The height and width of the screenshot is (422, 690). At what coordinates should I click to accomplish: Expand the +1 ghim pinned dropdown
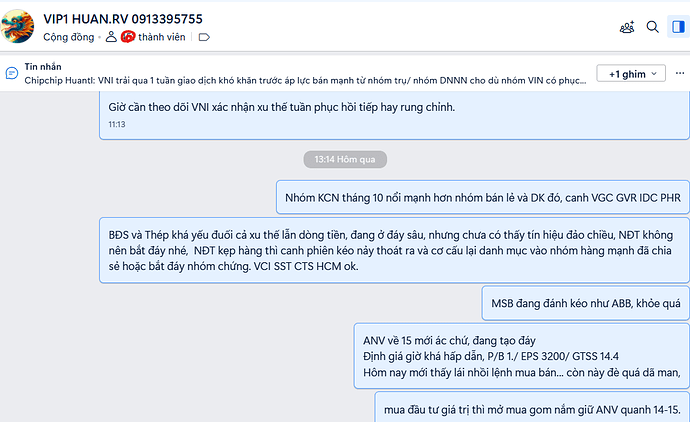click(631, 73)
